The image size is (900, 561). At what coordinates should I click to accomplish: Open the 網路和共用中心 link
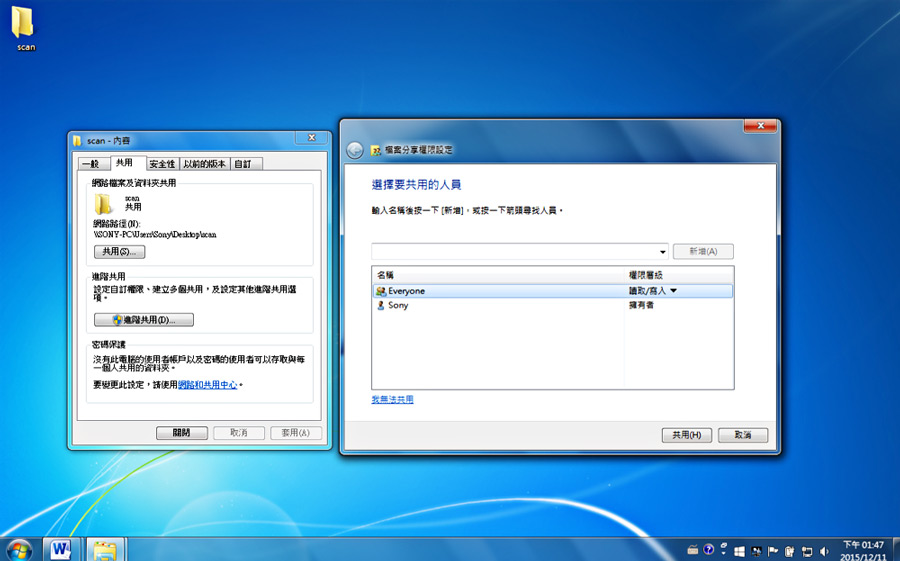coord(207,385)
